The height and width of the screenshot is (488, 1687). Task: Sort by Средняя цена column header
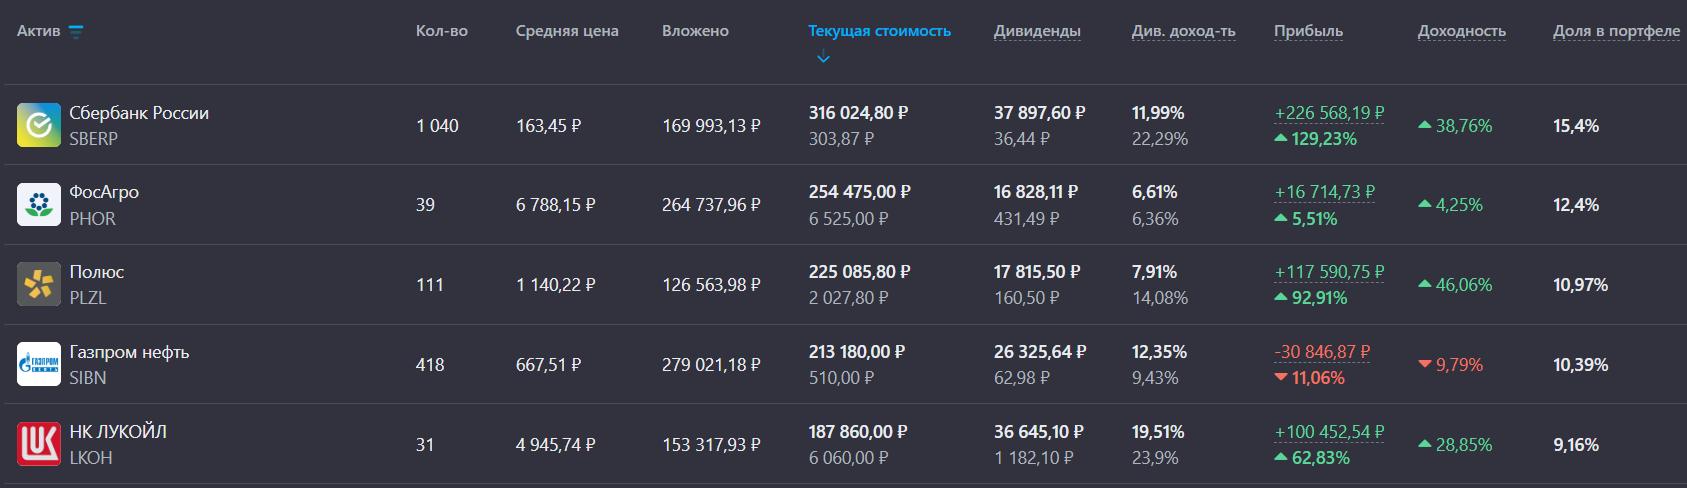[567, 31]
